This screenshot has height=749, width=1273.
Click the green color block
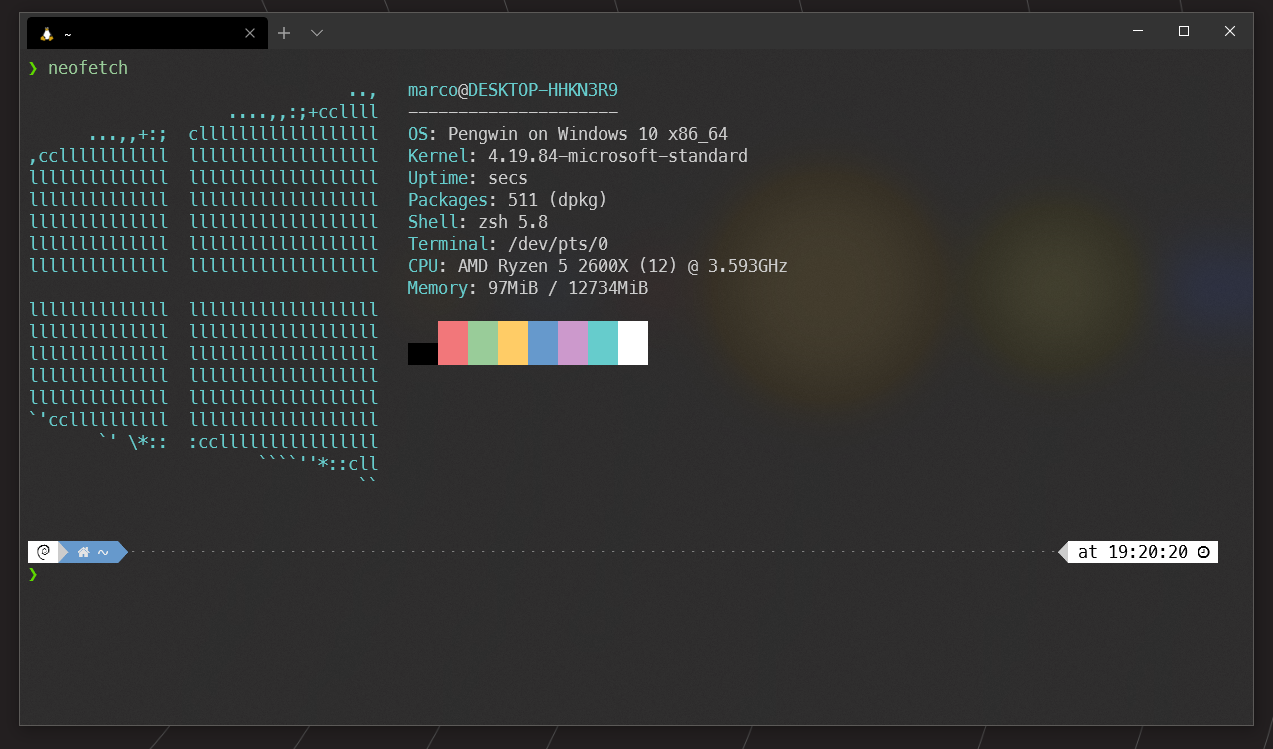483,343
